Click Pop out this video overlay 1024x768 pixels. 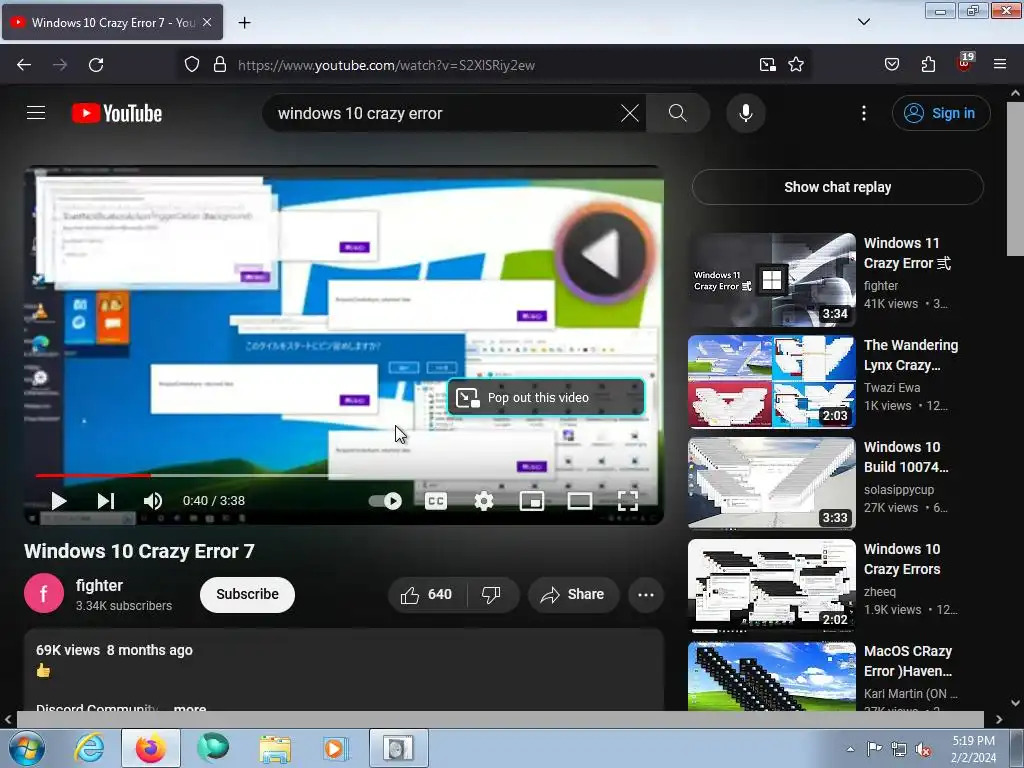point(546,397)
